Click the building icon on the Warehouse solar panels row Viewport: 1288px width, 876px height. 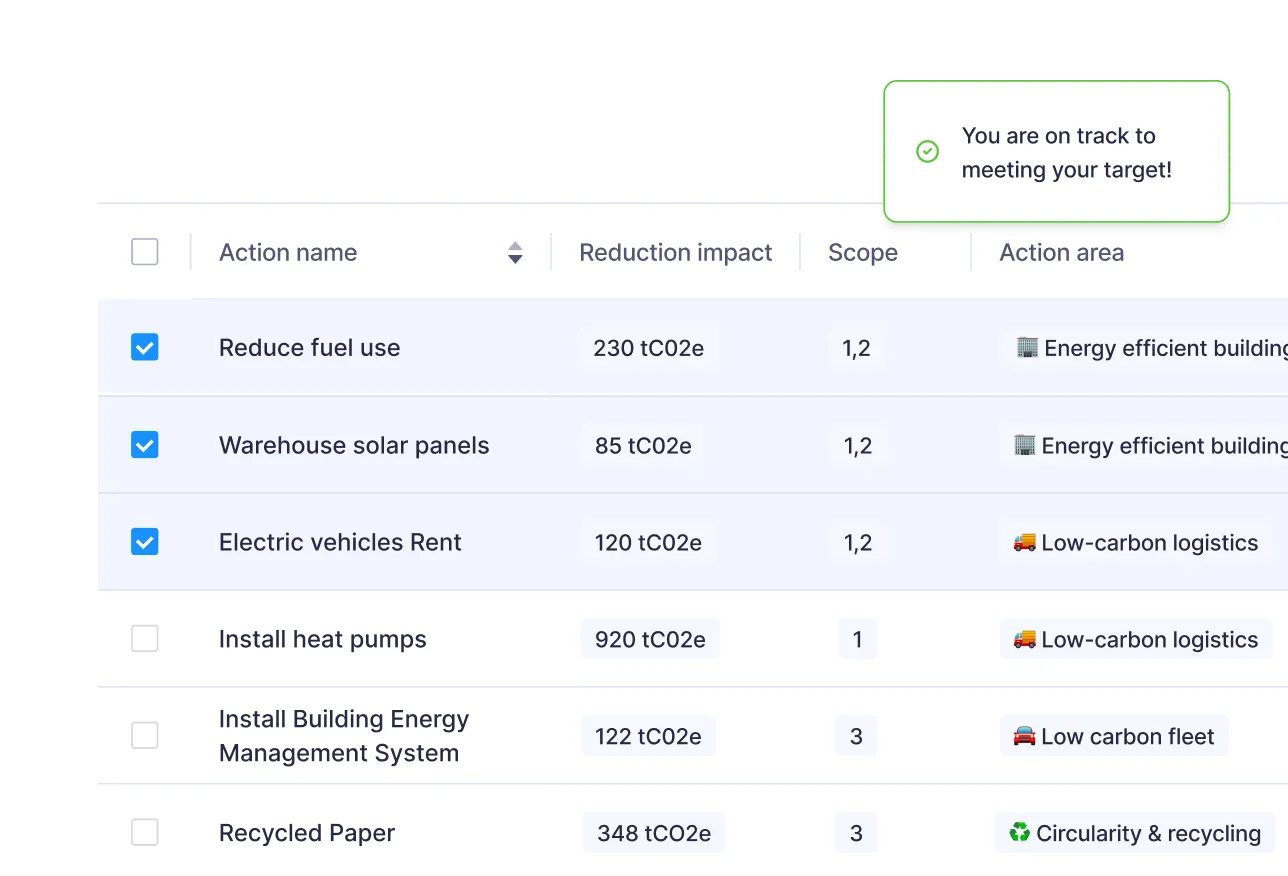[x=1027, y=445]
